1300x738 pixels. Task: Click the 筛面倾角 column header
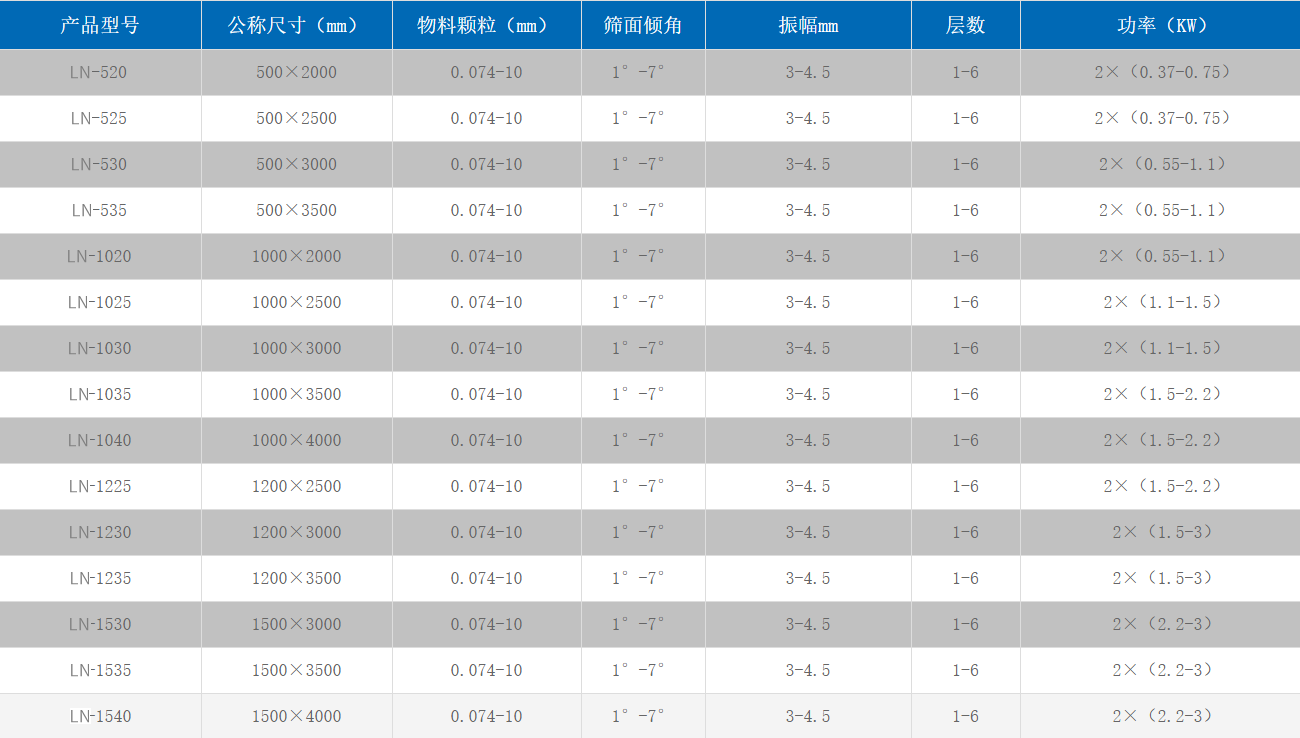[643, 25]
